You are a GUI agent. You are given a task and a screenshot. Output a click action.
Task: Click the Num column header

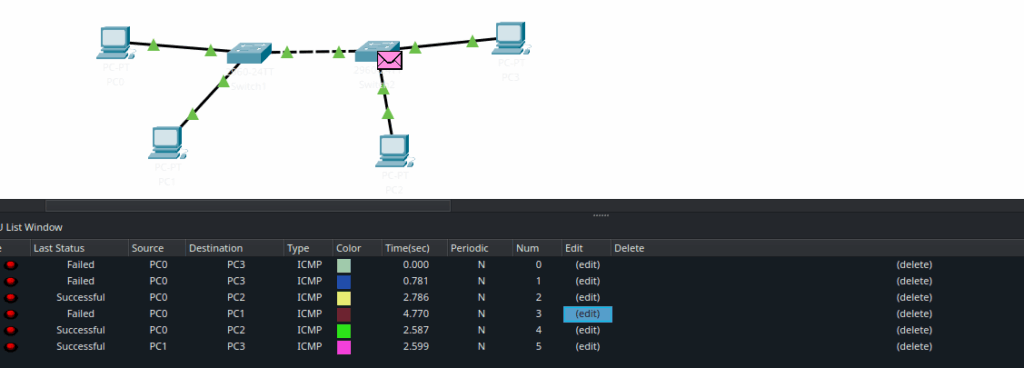[x=537, y=248]
